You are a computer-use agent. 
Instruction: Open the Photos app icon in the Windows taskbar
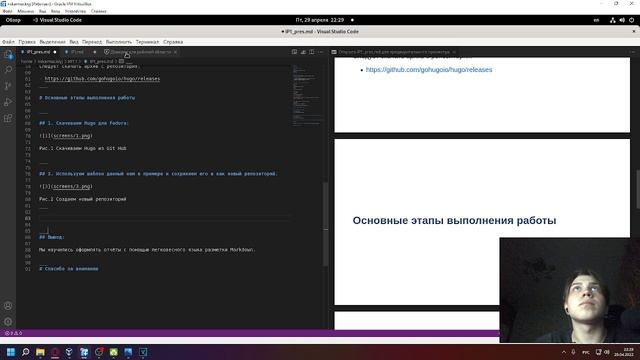[128, 352]
